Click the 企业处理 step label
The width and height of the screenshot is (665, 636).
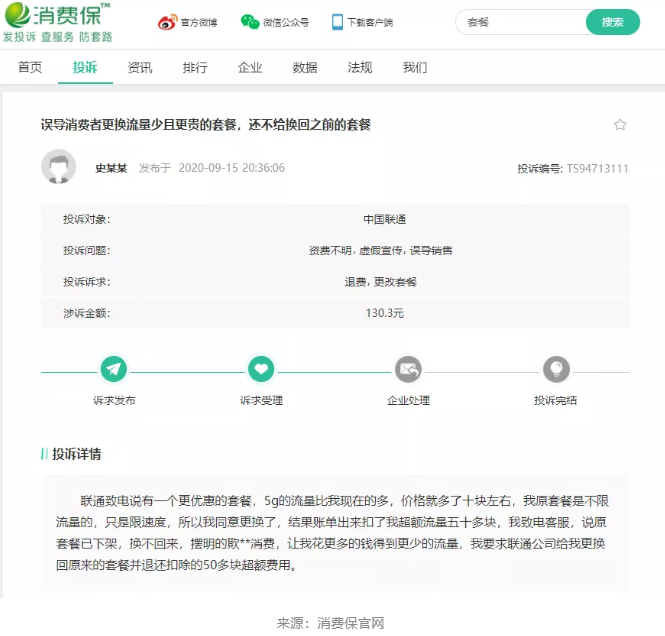coord(408,400)
